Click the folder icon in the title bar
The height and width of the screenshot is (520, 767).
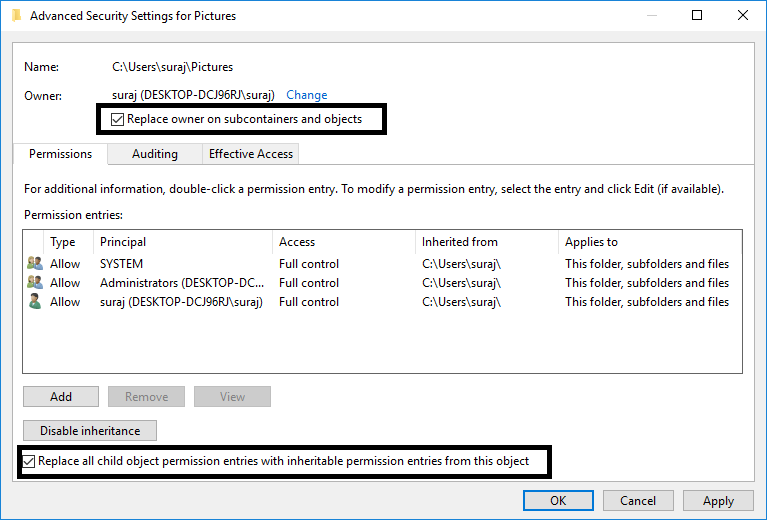pos(16,16)
